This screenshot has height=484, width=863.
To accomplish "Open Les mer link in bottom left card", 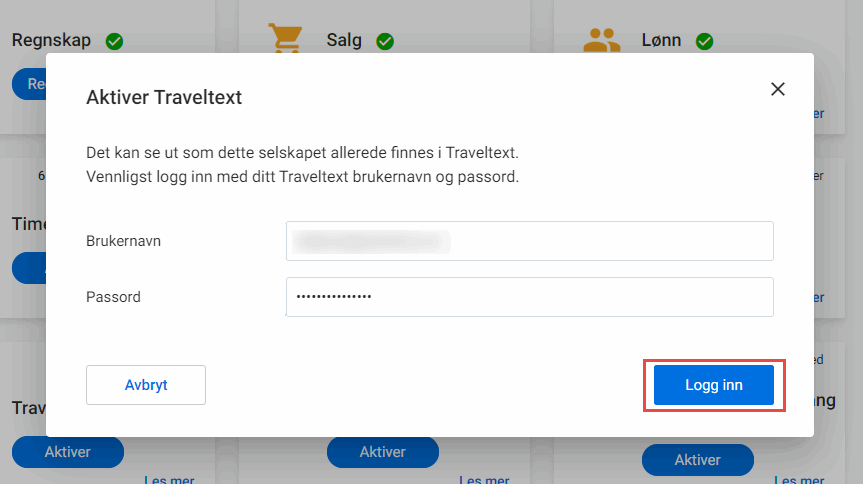I will [170, 479].
